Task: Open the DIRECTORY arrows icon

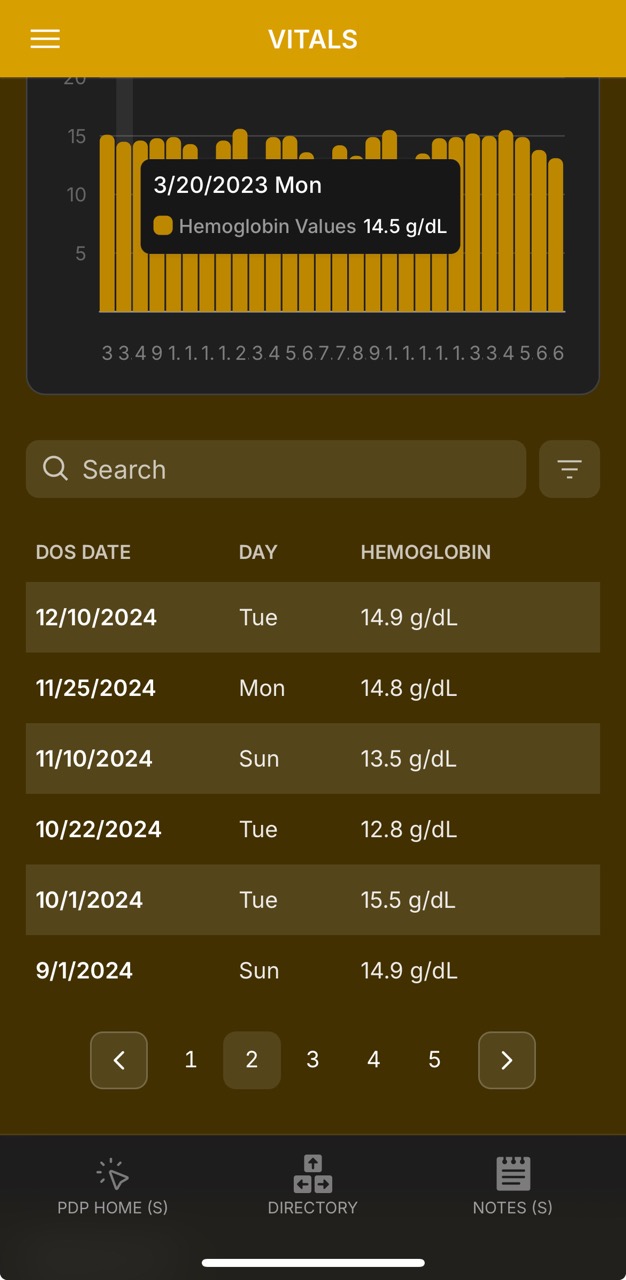Action: [312, 1172]
